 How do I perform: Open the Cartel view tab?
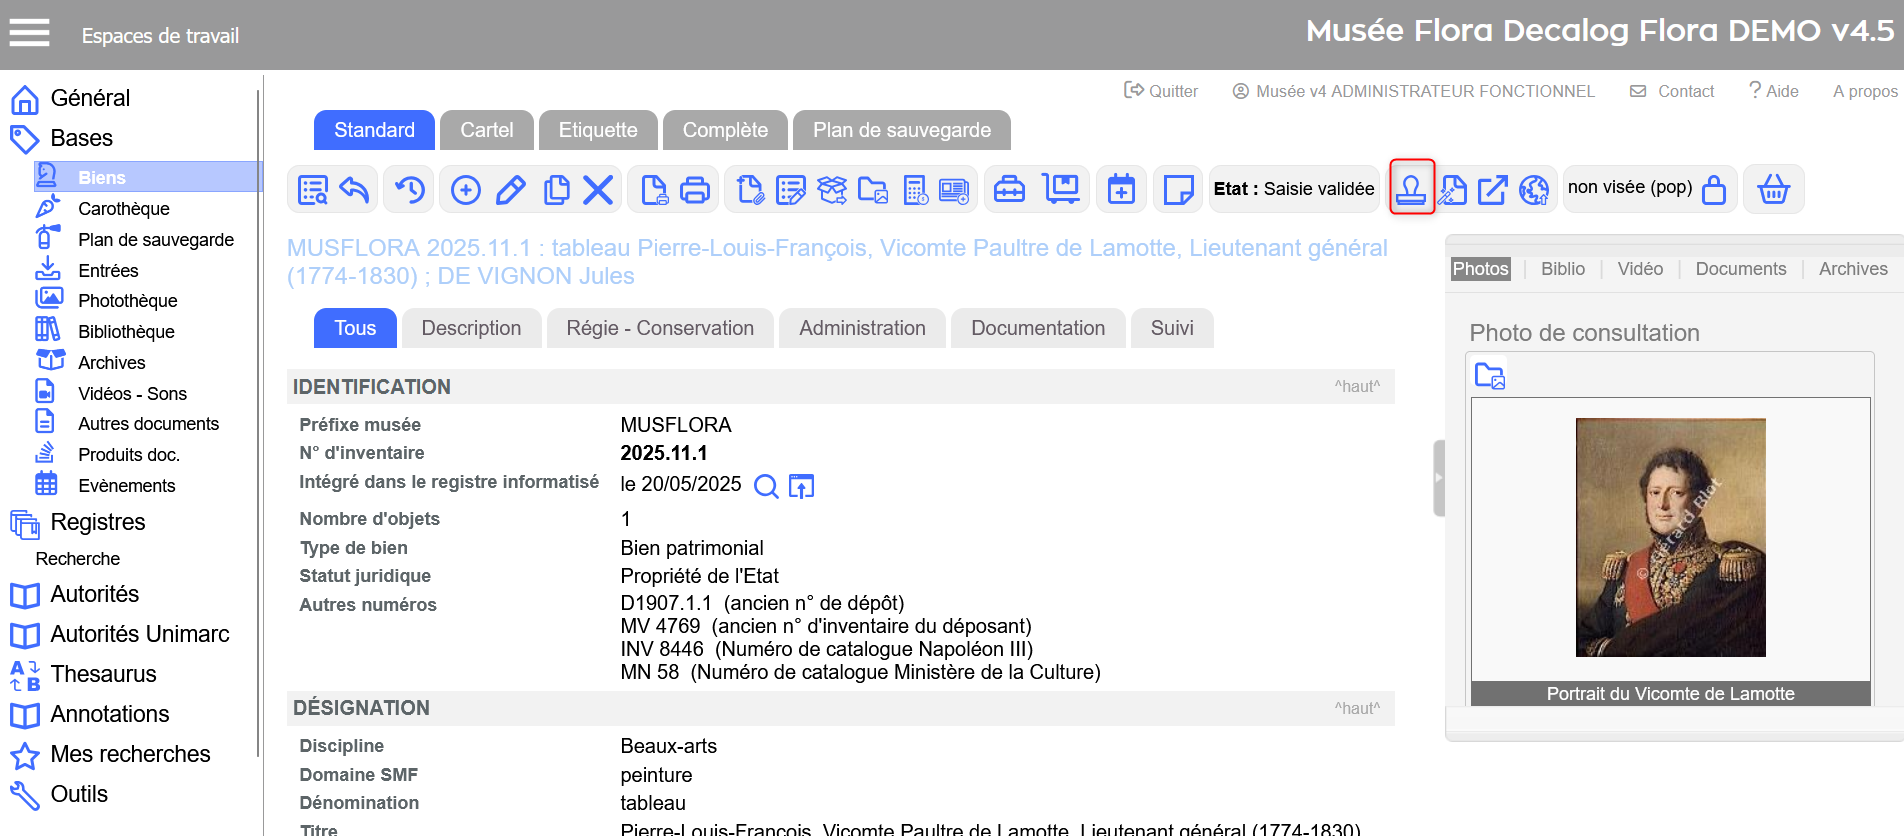(x=486, y=130)
